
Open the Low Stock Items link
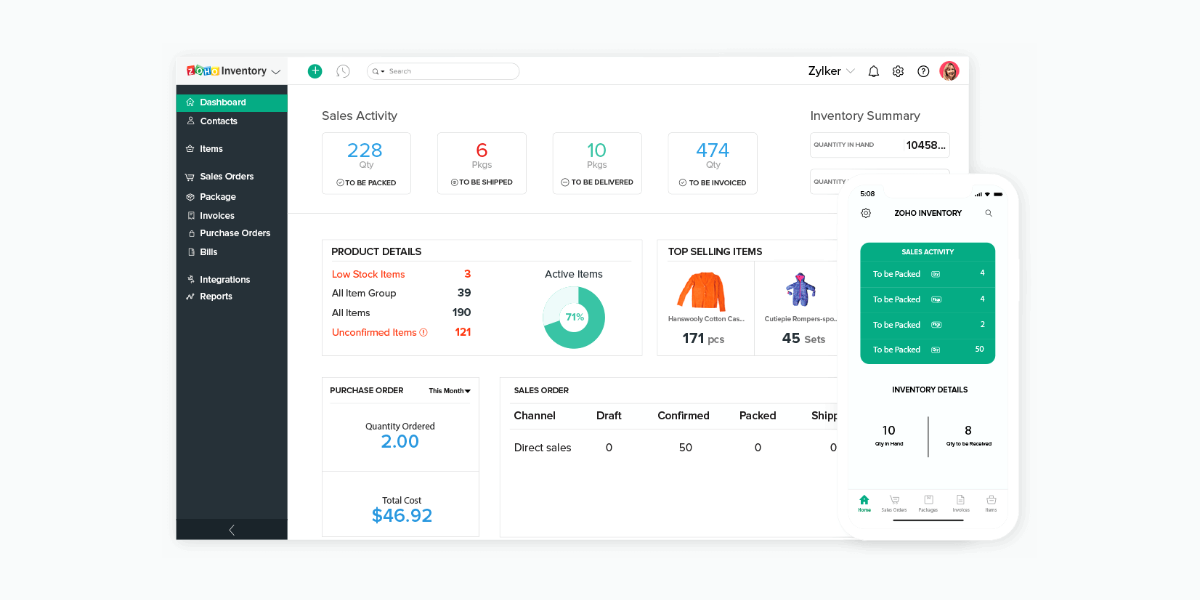(x=368, y=274)
